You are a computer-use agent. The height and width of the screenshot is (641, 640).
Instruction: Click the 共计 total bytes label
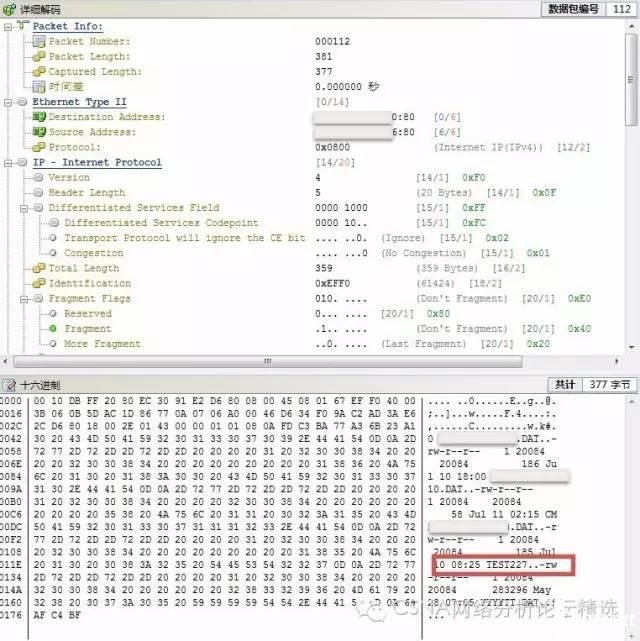566,384
